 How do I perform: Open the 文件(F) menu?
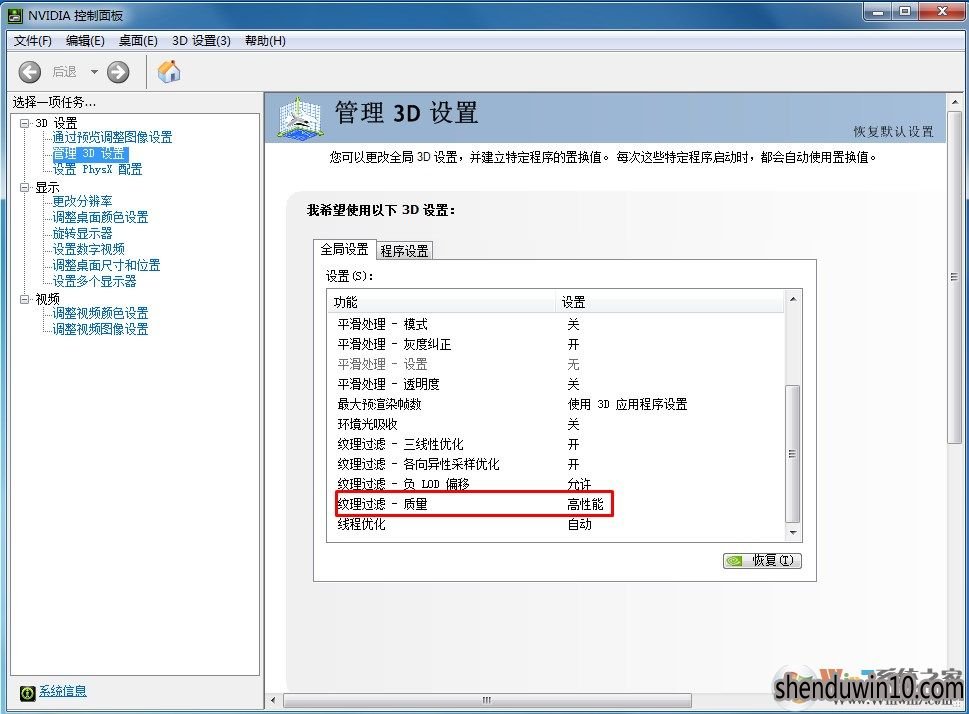pos(33,41)
